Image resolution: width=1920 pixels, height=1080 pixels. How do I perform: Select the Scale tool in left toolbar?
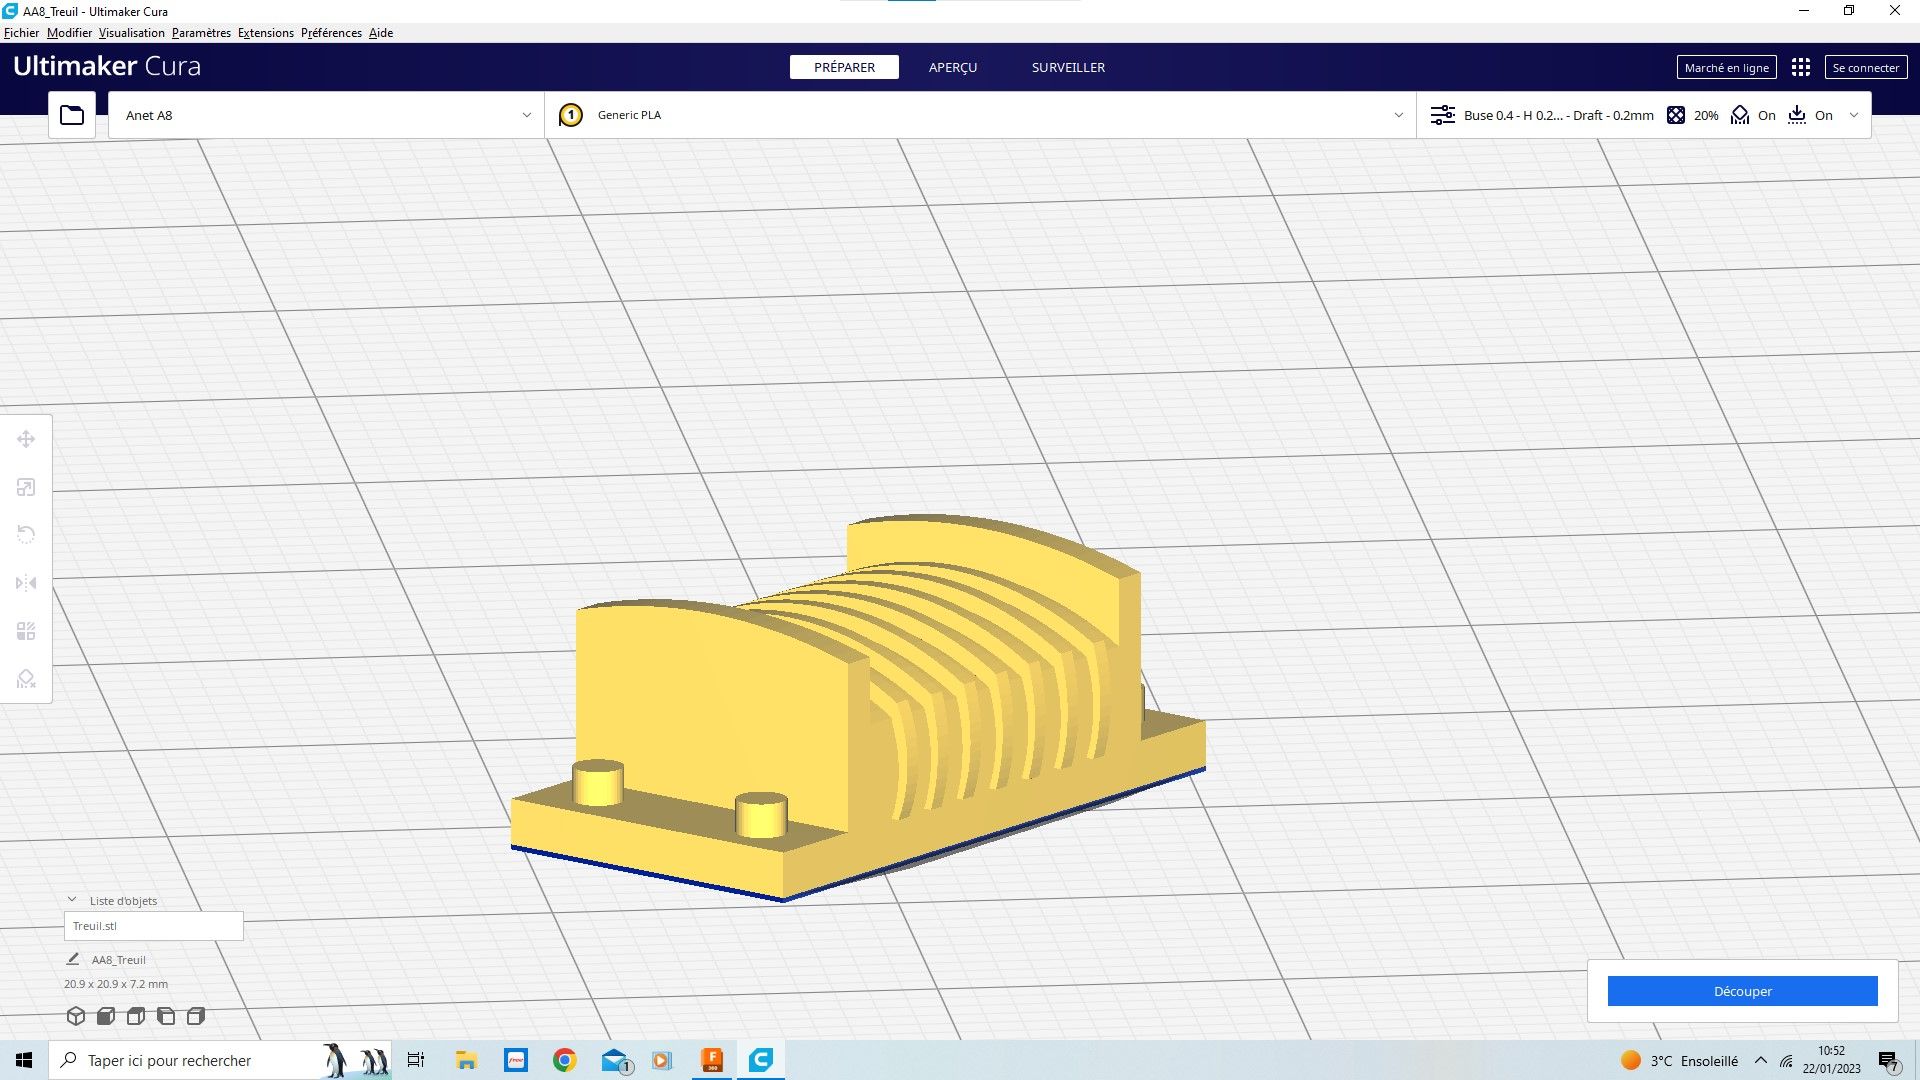[x=26, y=487]
